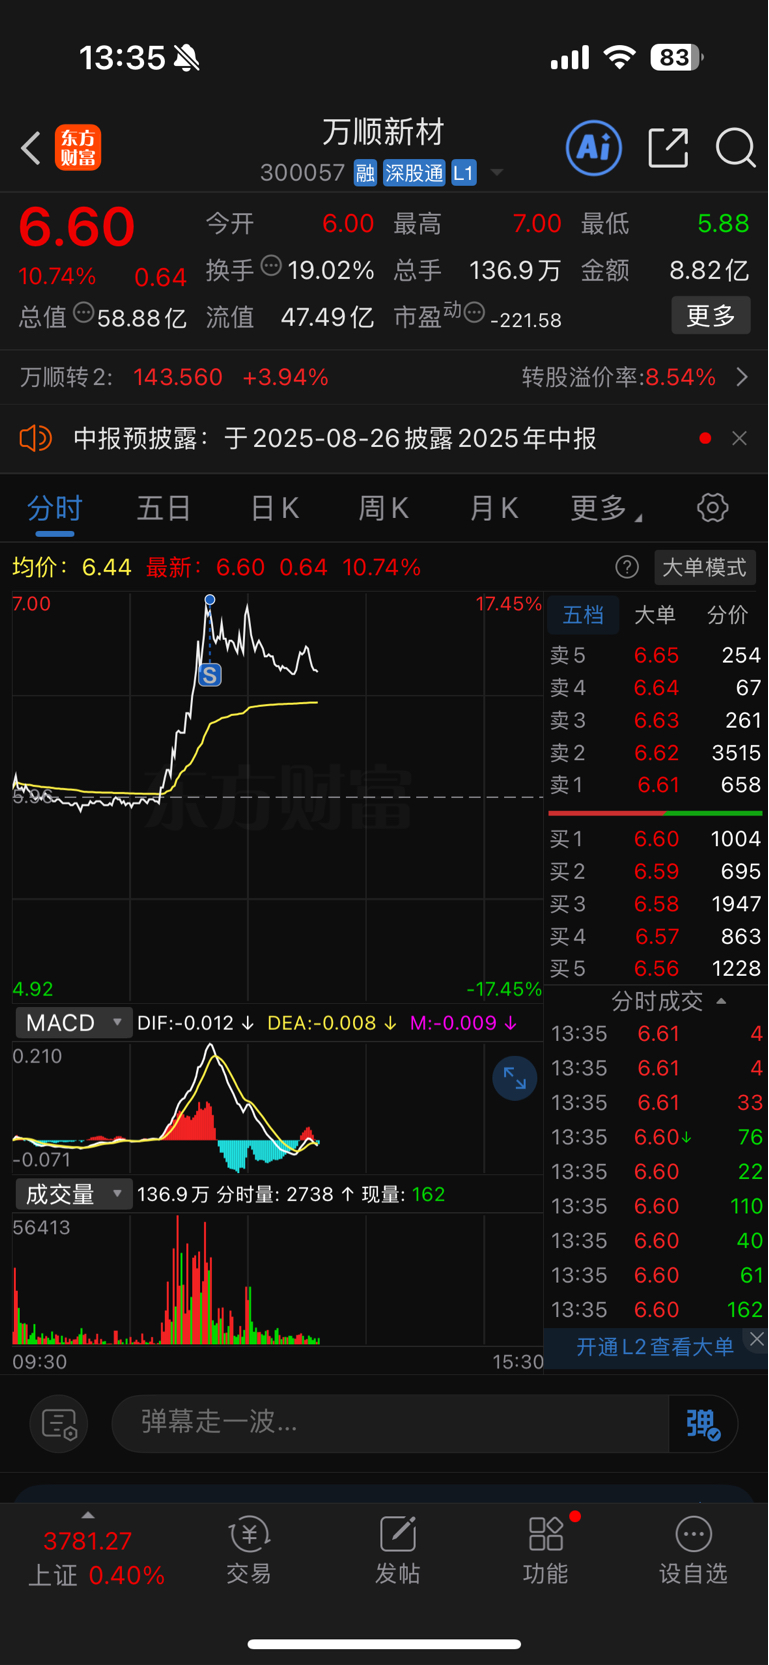Close the 开通L2 banner

coord(757,1339)
